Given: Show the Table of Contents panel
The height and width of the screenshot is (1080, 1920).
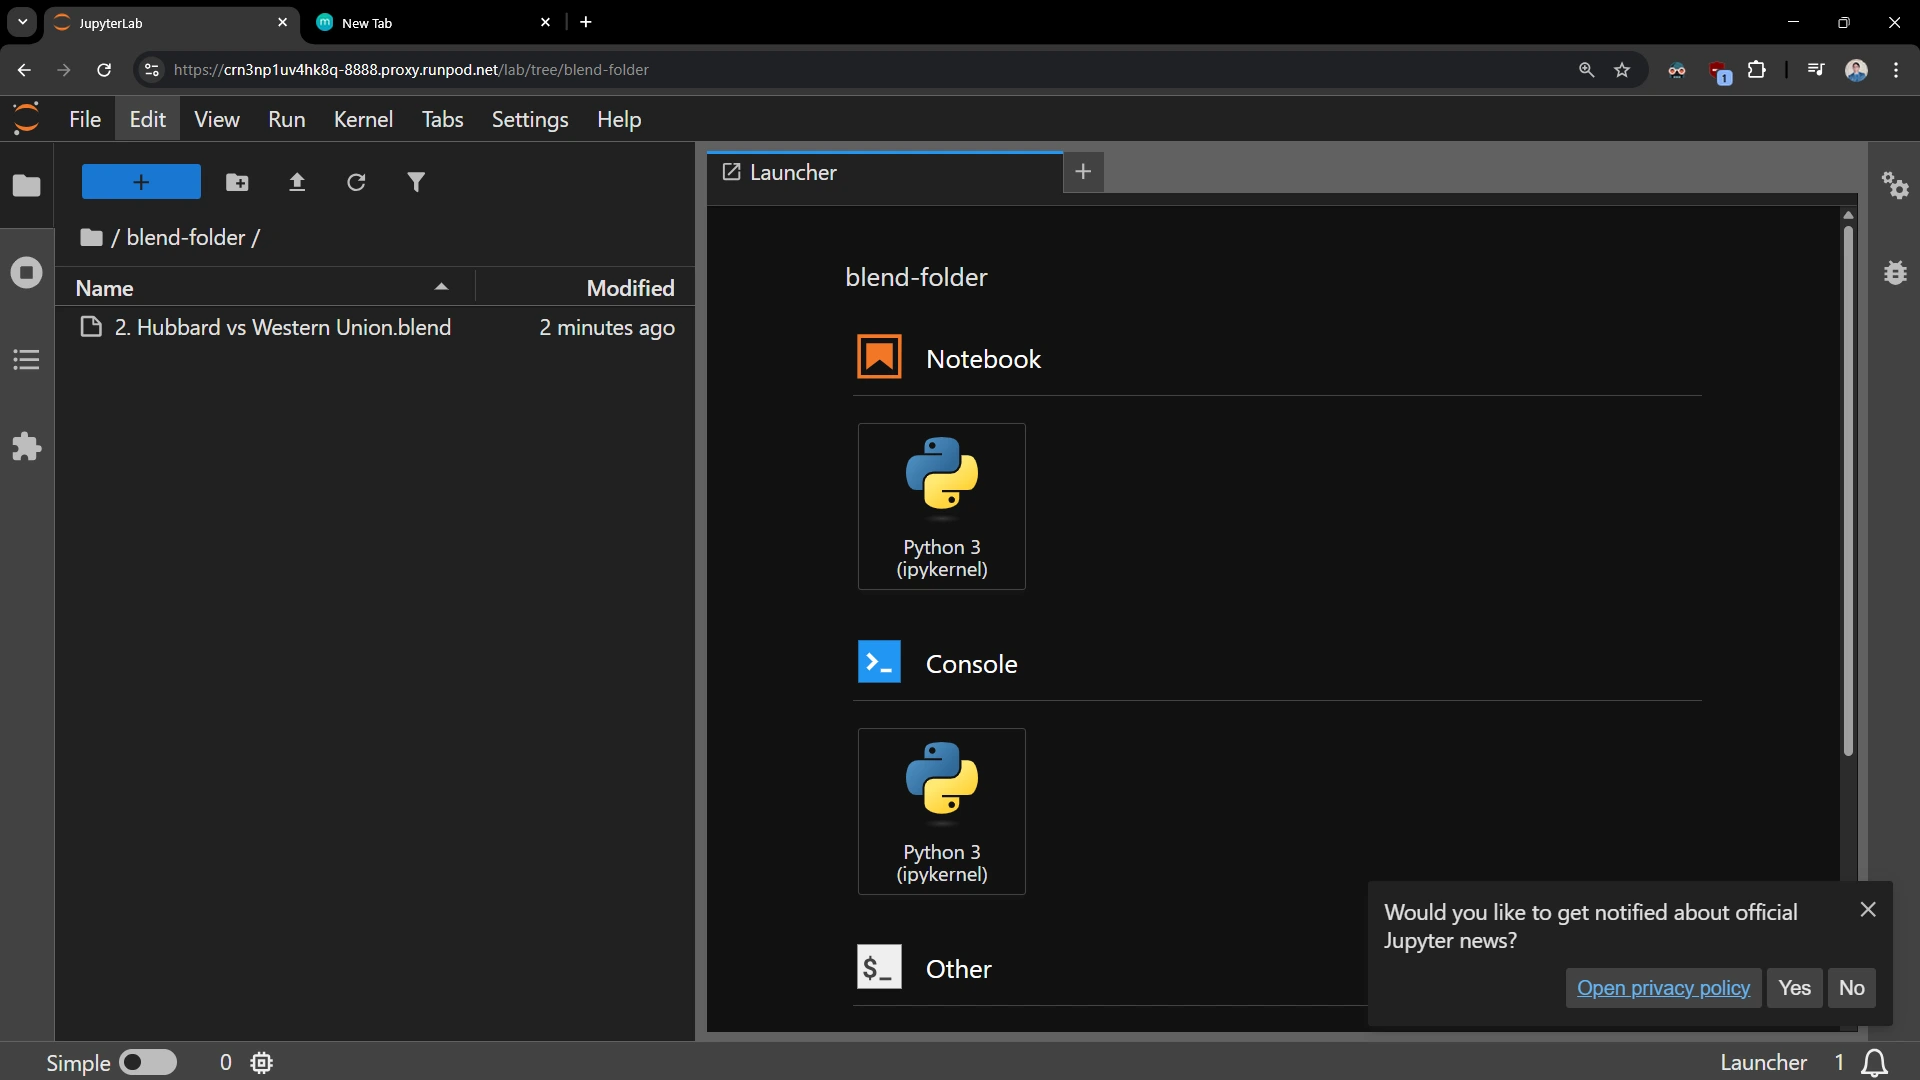Looking at the screenshot, I should point(27,360).
